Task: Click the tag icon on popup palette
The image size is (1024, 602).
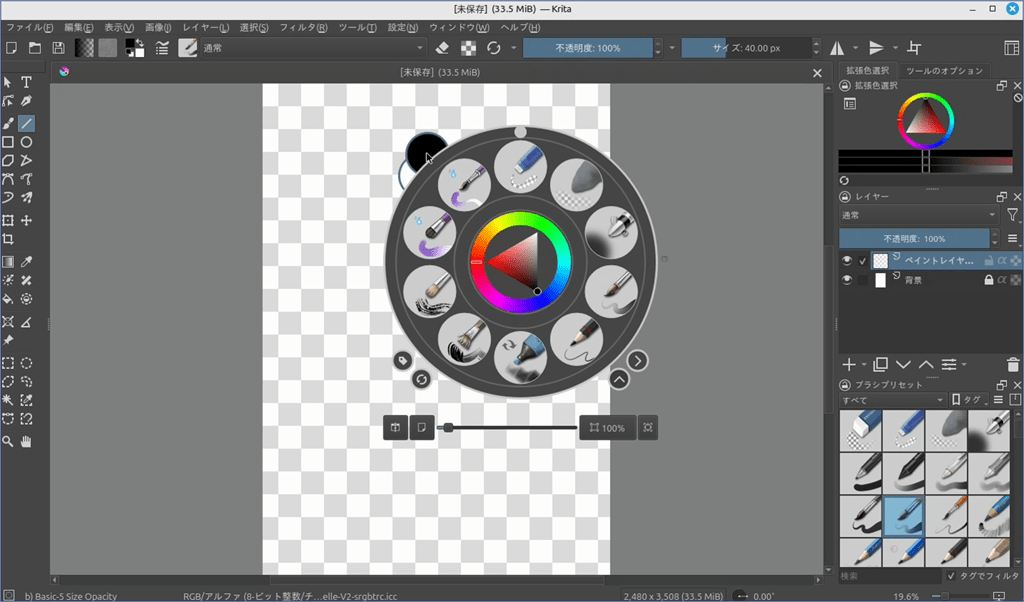Action: 402,360
